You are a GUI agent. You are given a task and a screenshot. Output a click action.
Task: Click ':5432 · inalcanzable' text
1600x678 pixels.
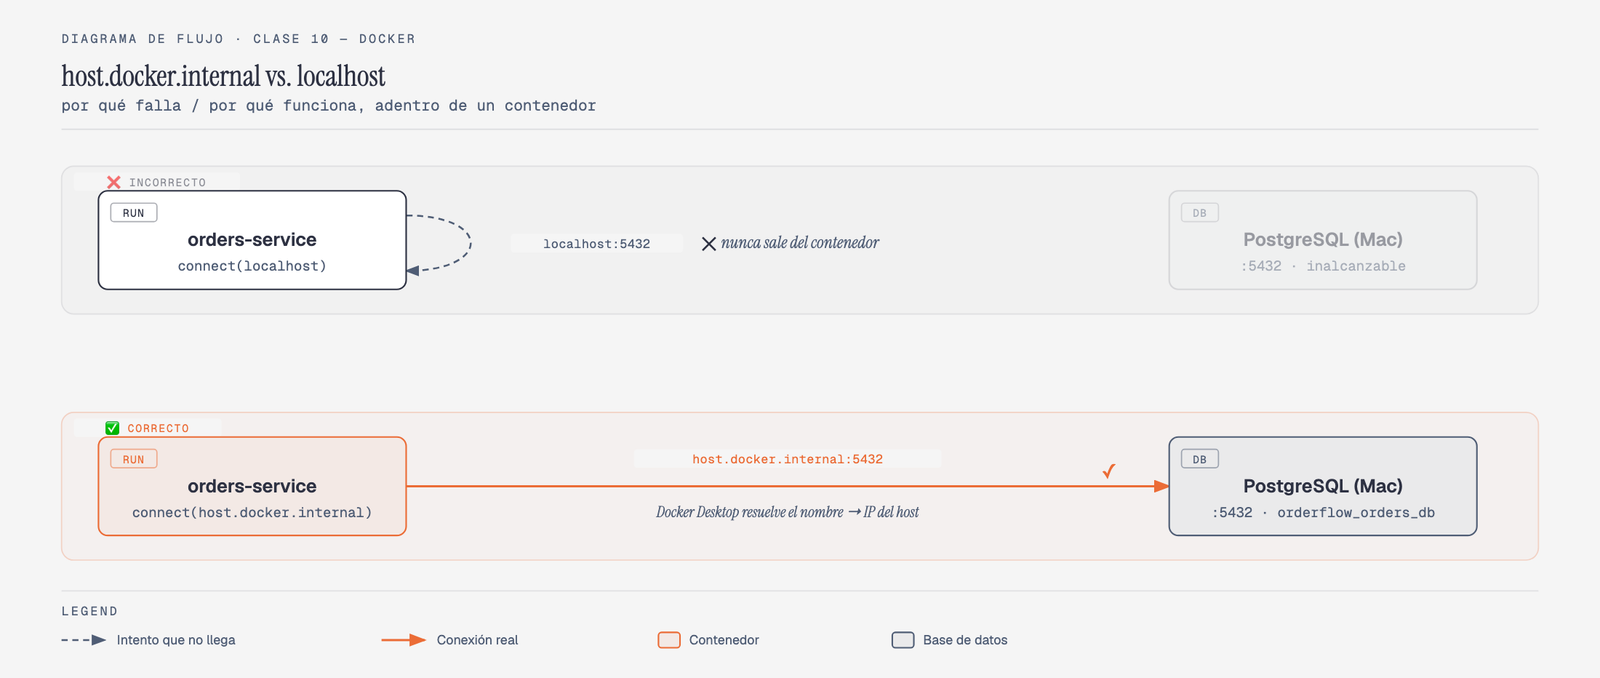[1323, 266]
